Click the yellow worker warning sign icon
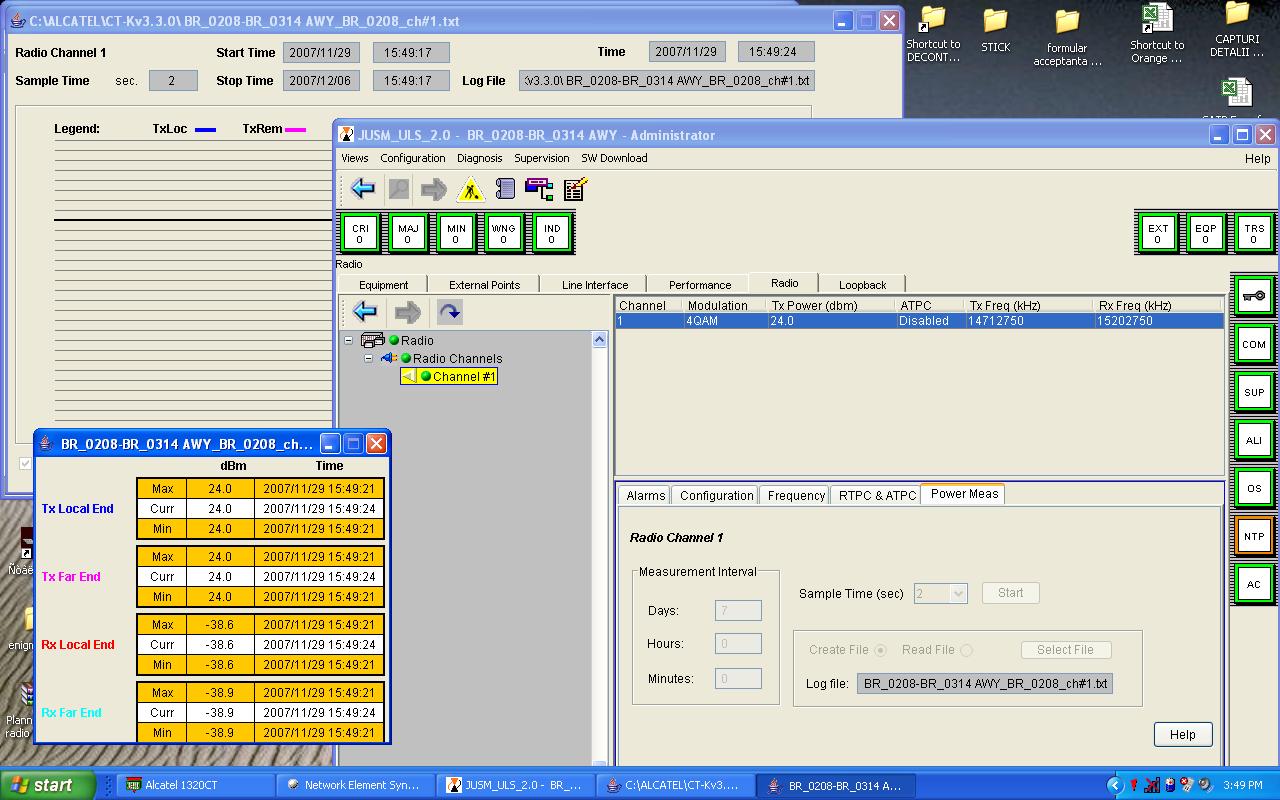The width and height of the screenshot is (1280, 800). tap(470, 189)
